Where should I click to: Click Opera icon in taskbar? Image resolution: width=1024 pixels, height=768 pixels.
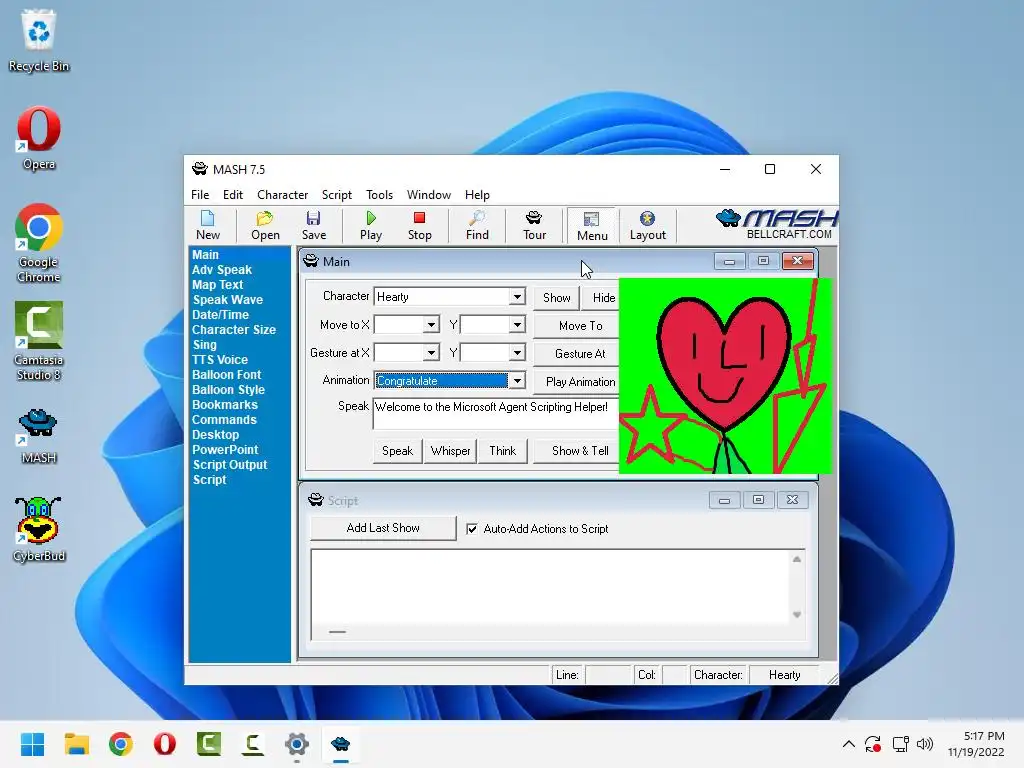pos(165,744)
